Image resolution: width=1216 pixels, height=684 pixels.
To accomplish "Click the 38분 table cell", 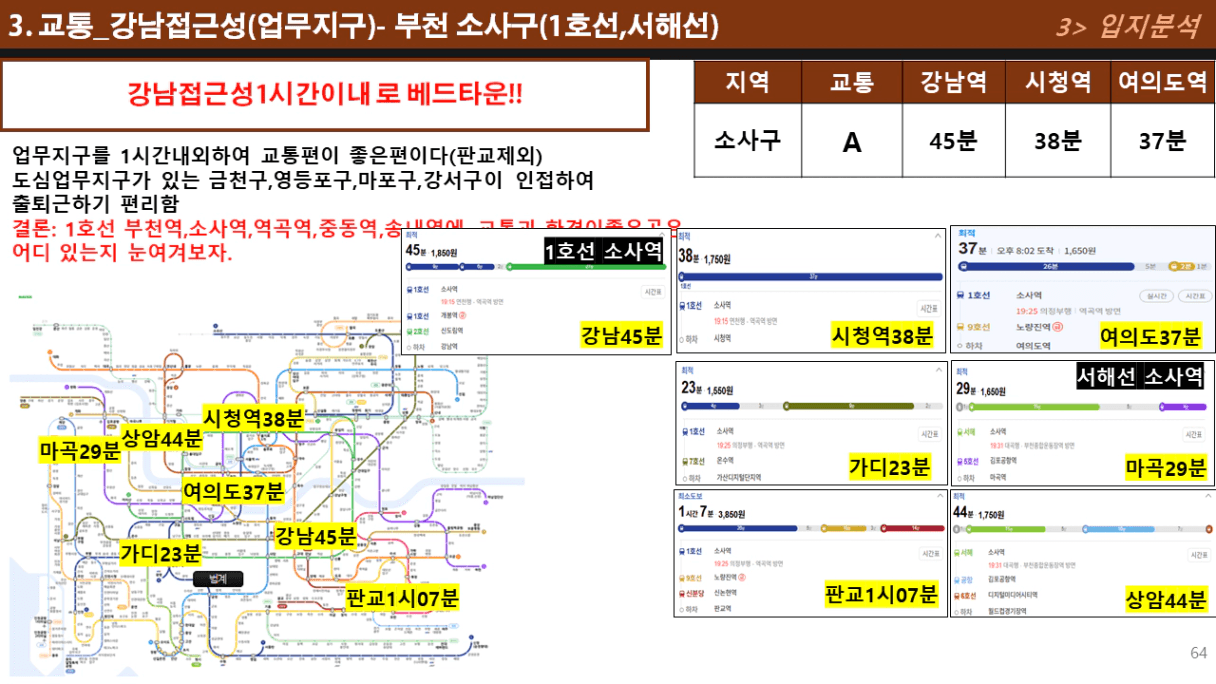I will [x=1058, y=141].
